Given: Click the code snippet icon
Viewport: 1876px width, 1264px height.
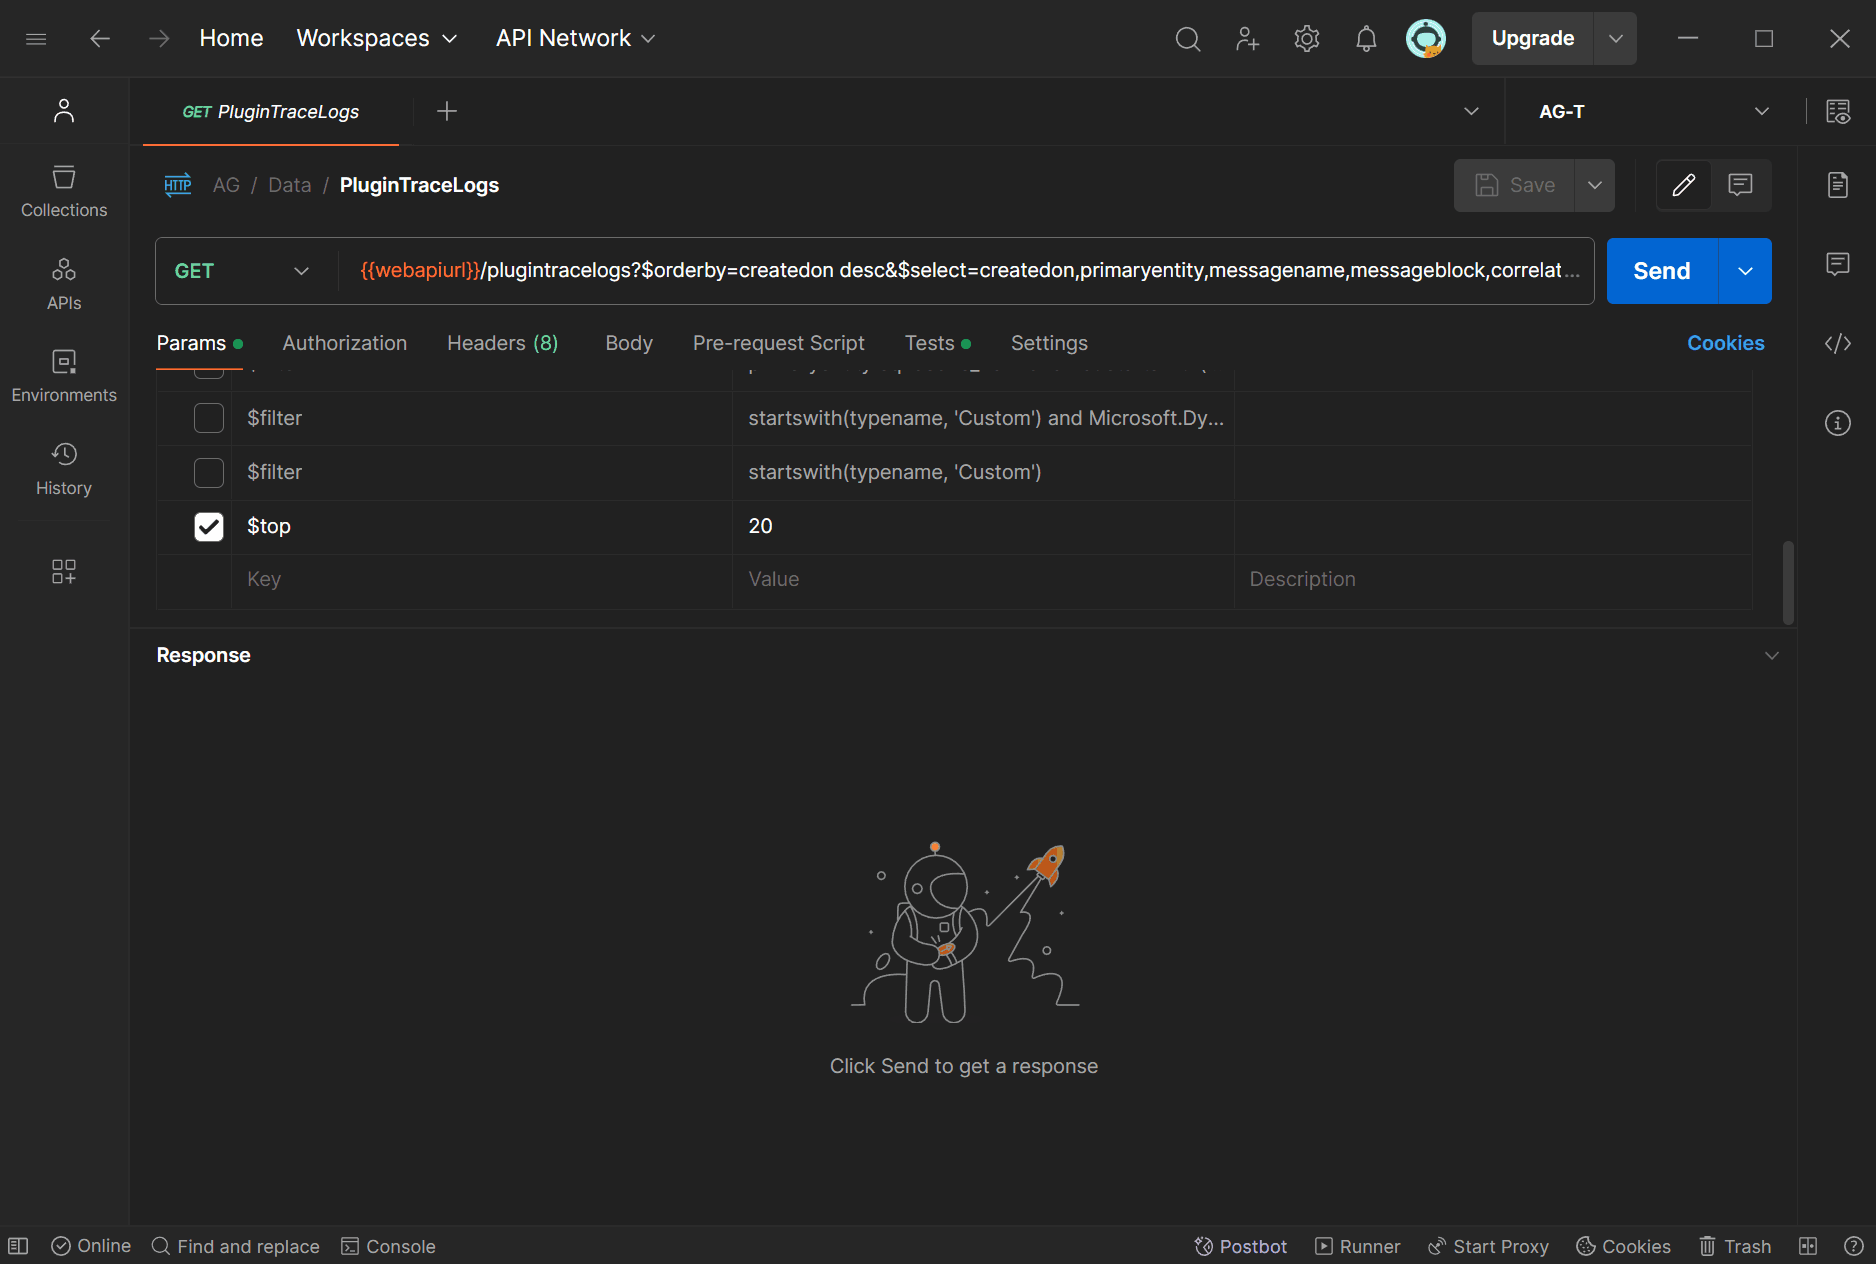Looking at the screenshot, I should pos(1838,343).
